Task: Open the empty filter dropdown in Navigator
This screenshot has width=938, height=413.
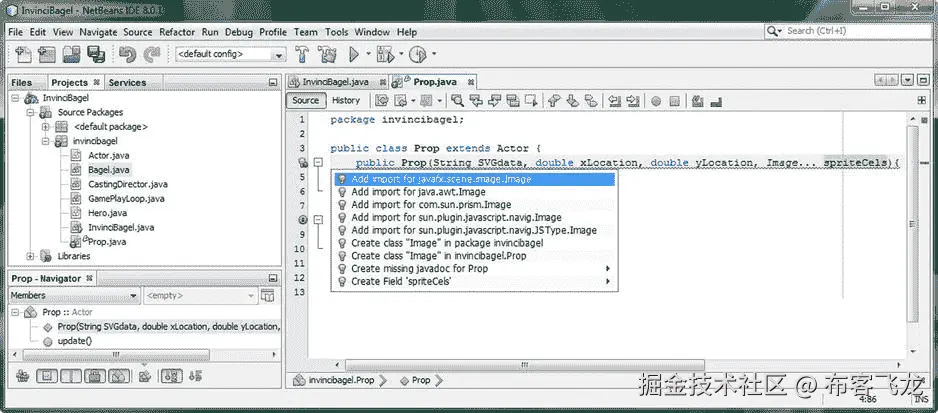Action: (x=200, y=296)
